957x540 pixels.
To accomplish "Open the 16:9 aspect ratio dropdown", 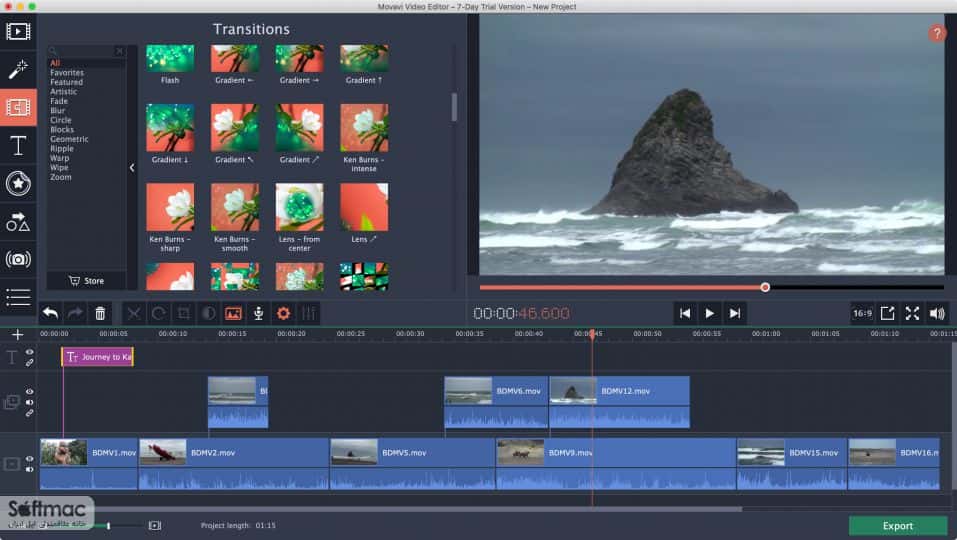I will [862, 314].
